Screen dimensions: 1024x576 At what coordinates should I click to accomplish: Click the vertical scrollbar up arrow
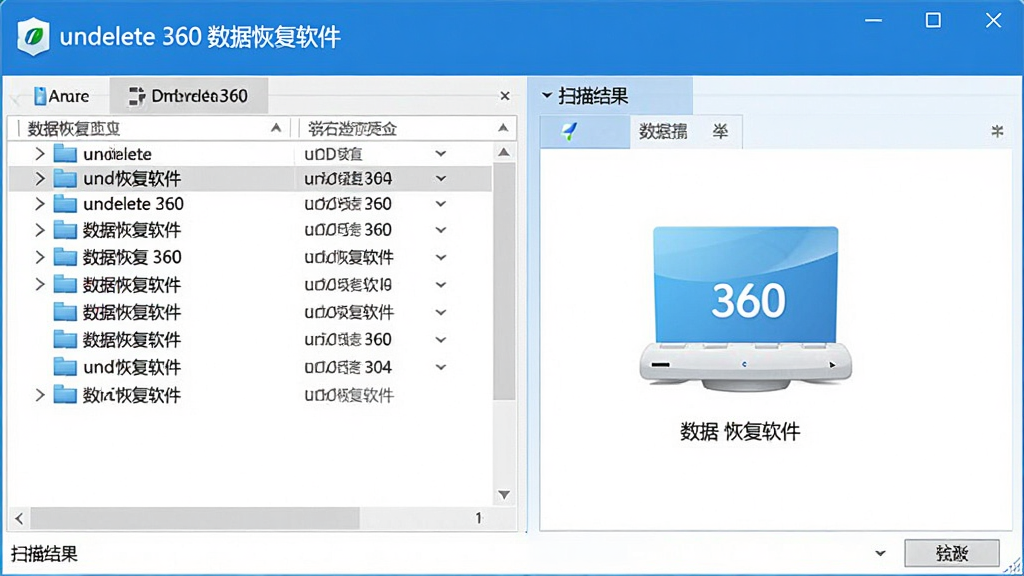pyautogui.click(x=504, y=152)
